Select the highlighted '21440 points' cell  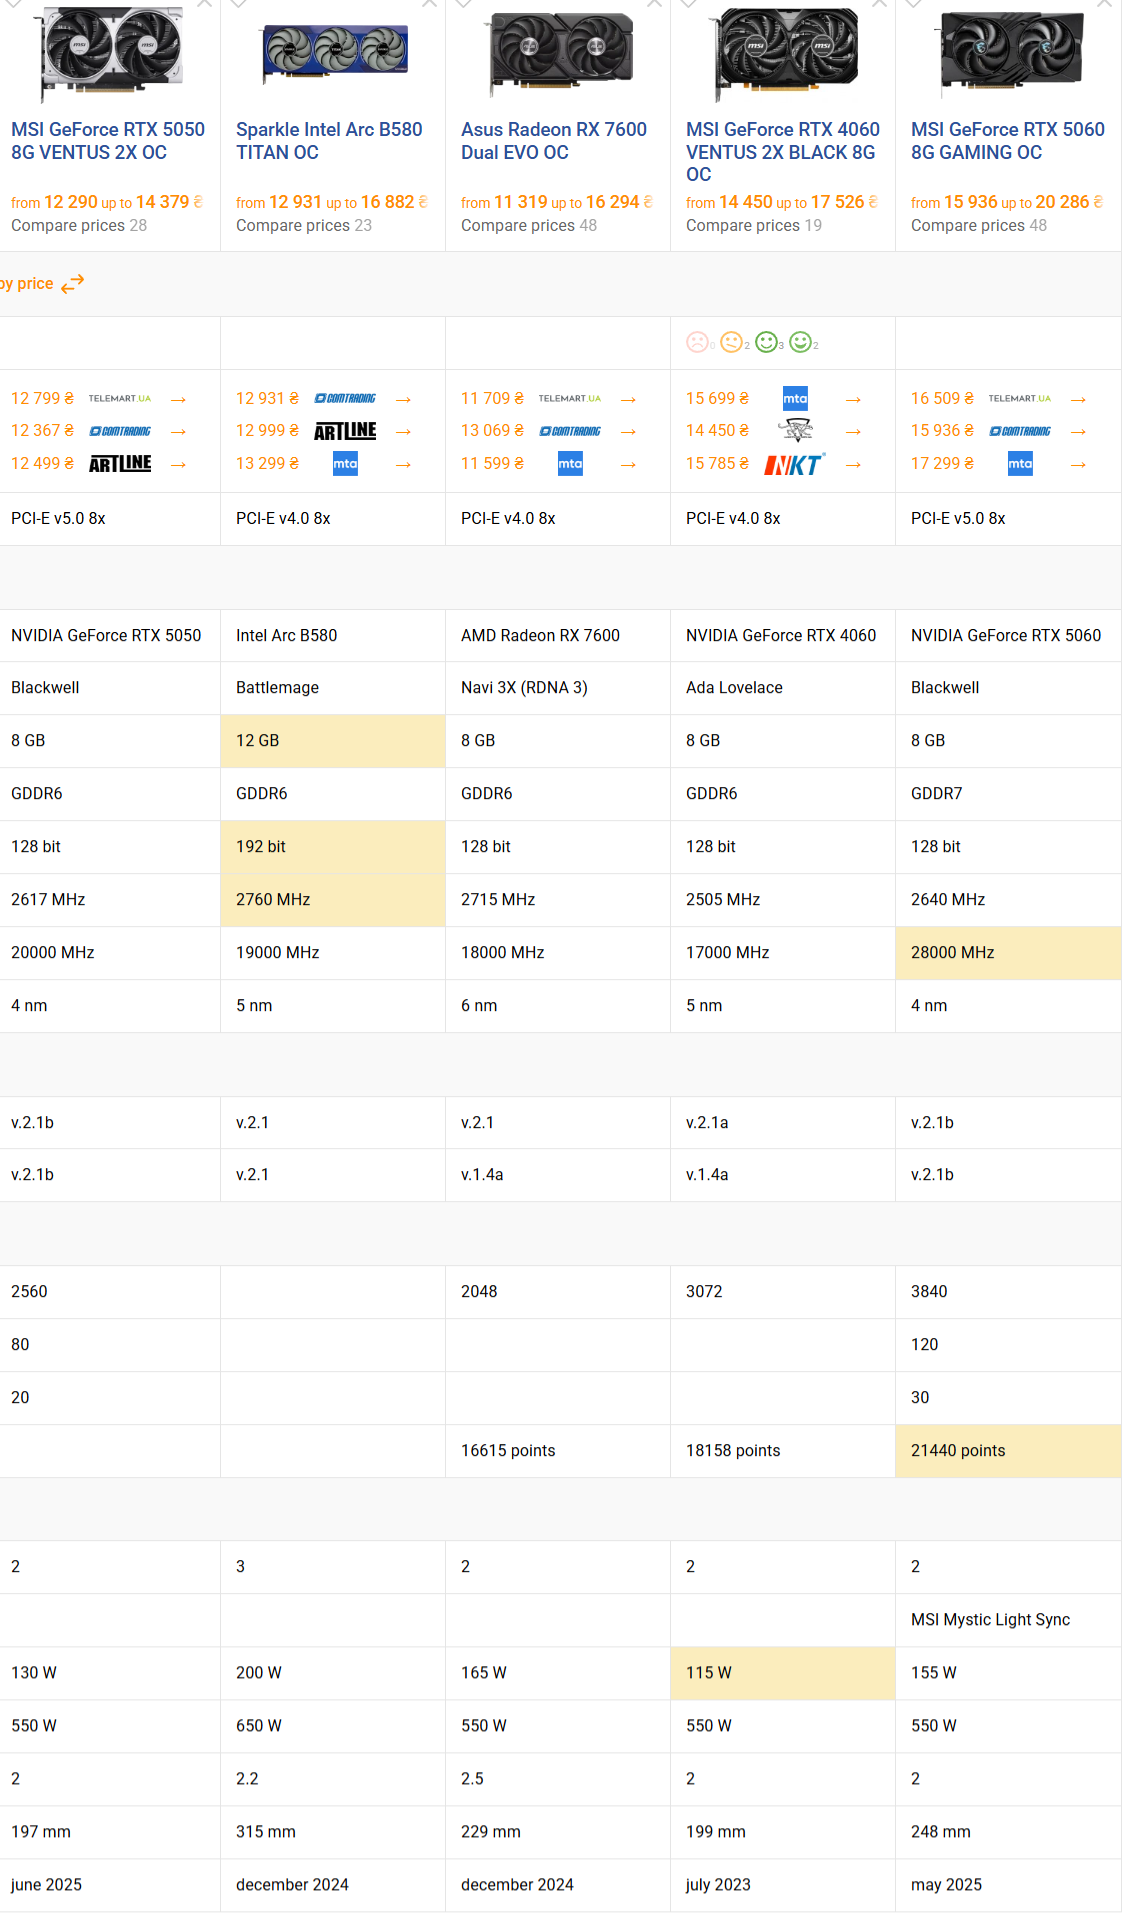pos(1008,1451)
